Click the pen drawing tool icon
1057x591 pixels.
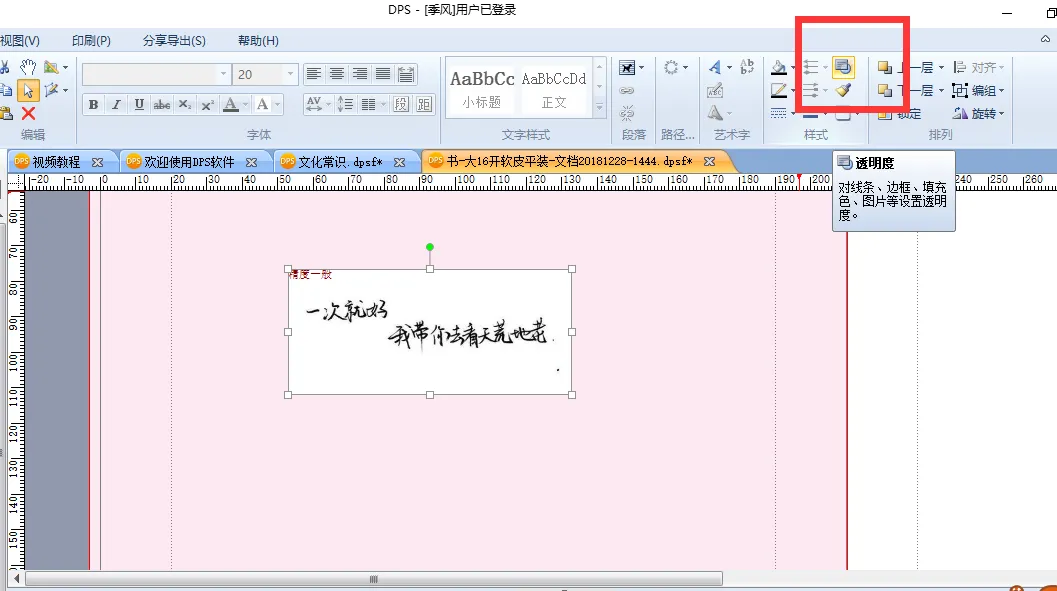point(51,90)
